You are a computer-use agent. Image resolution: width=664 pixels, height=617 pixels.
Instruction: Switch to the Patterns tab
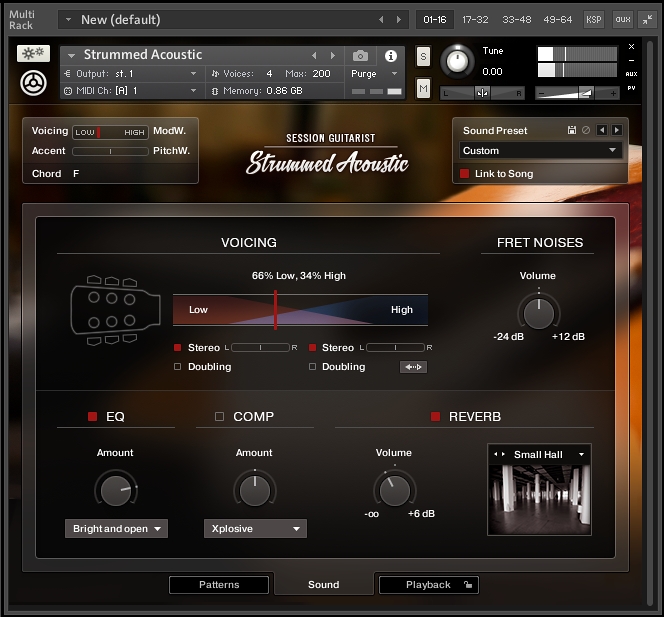[x=219, y=585]
